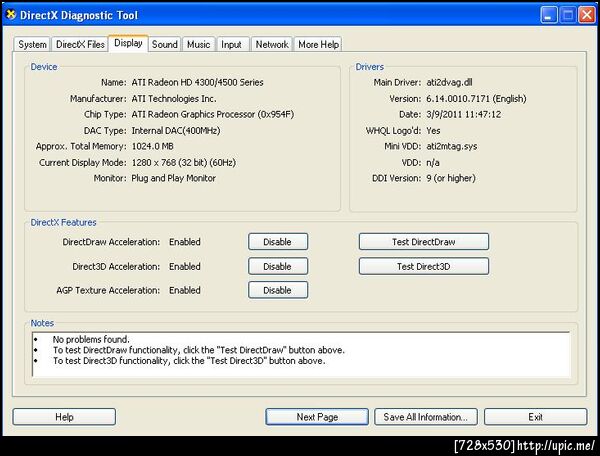Click driver date 3/9/2011 11:47:12
Viewport: 600px width, 456px height.
pos(463,114)
